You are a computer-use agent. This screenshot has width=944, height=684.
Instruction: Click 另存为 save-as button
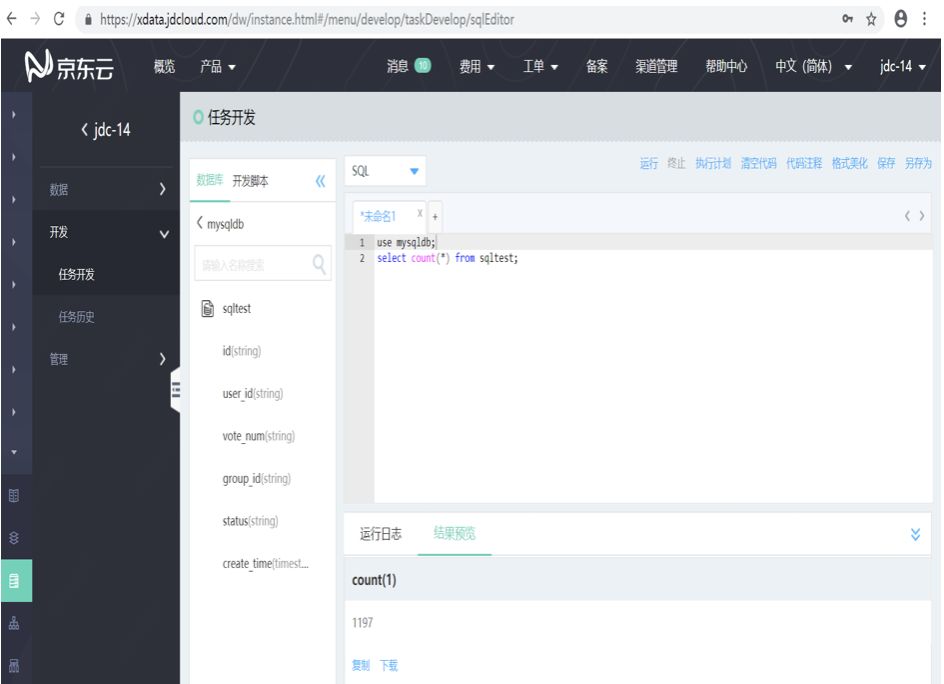coord(918,163)
